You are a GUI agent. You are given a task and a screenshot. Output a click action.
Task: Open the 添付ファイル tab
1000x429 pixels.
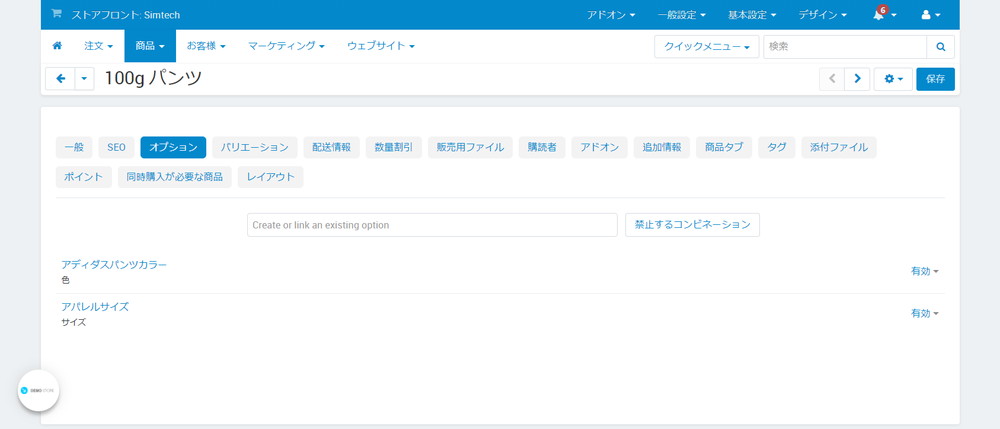point(839,147)
